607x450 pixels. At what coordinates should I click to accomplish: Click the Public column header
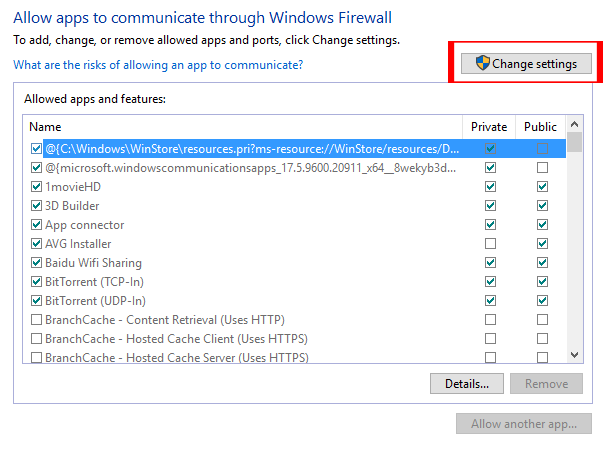tap(541, 127)
